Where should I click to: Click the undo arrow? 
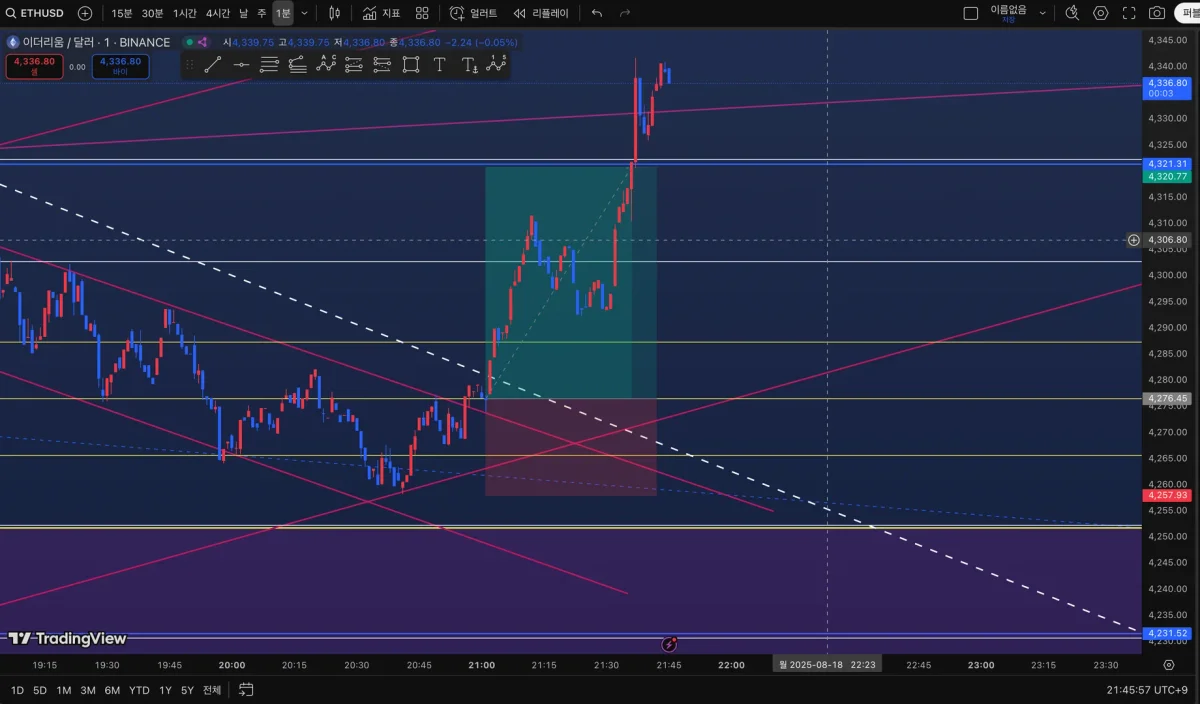coord(597,13)
